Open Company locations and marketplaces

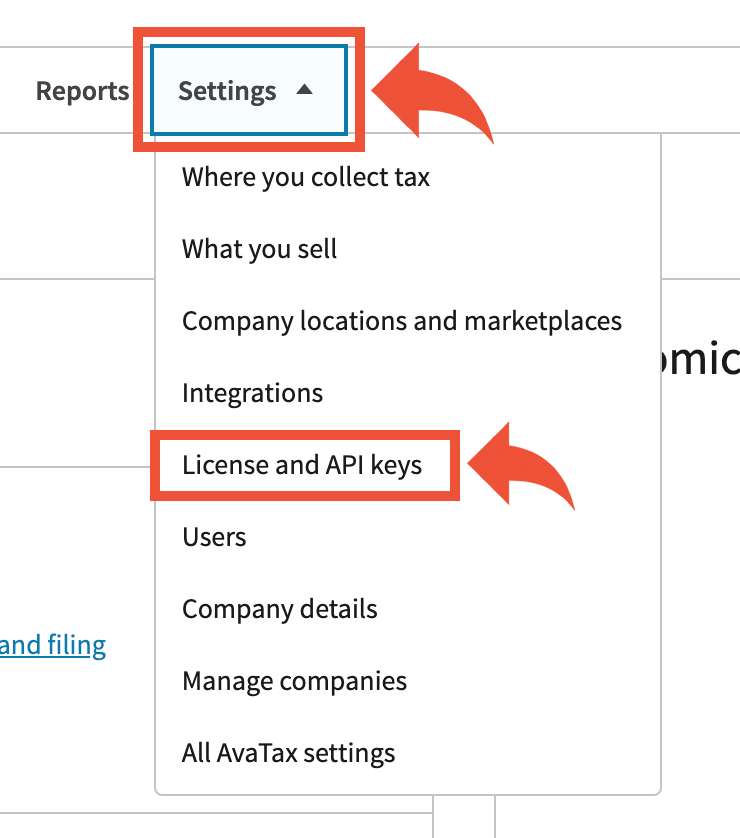pos(401,321)
